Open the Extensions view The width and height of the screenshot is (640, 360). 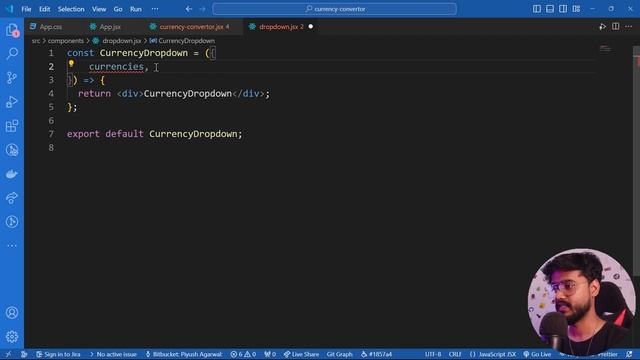click(12, 126)
